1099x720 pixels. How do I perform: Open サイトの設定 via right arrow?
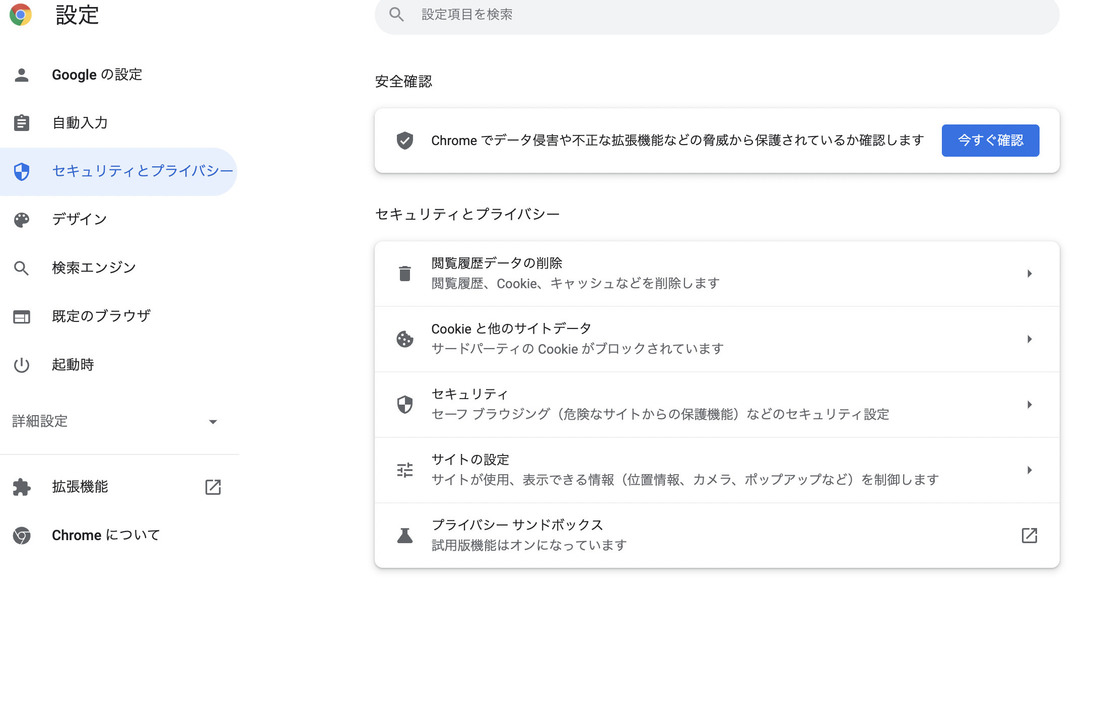[x=1029, y=470]
